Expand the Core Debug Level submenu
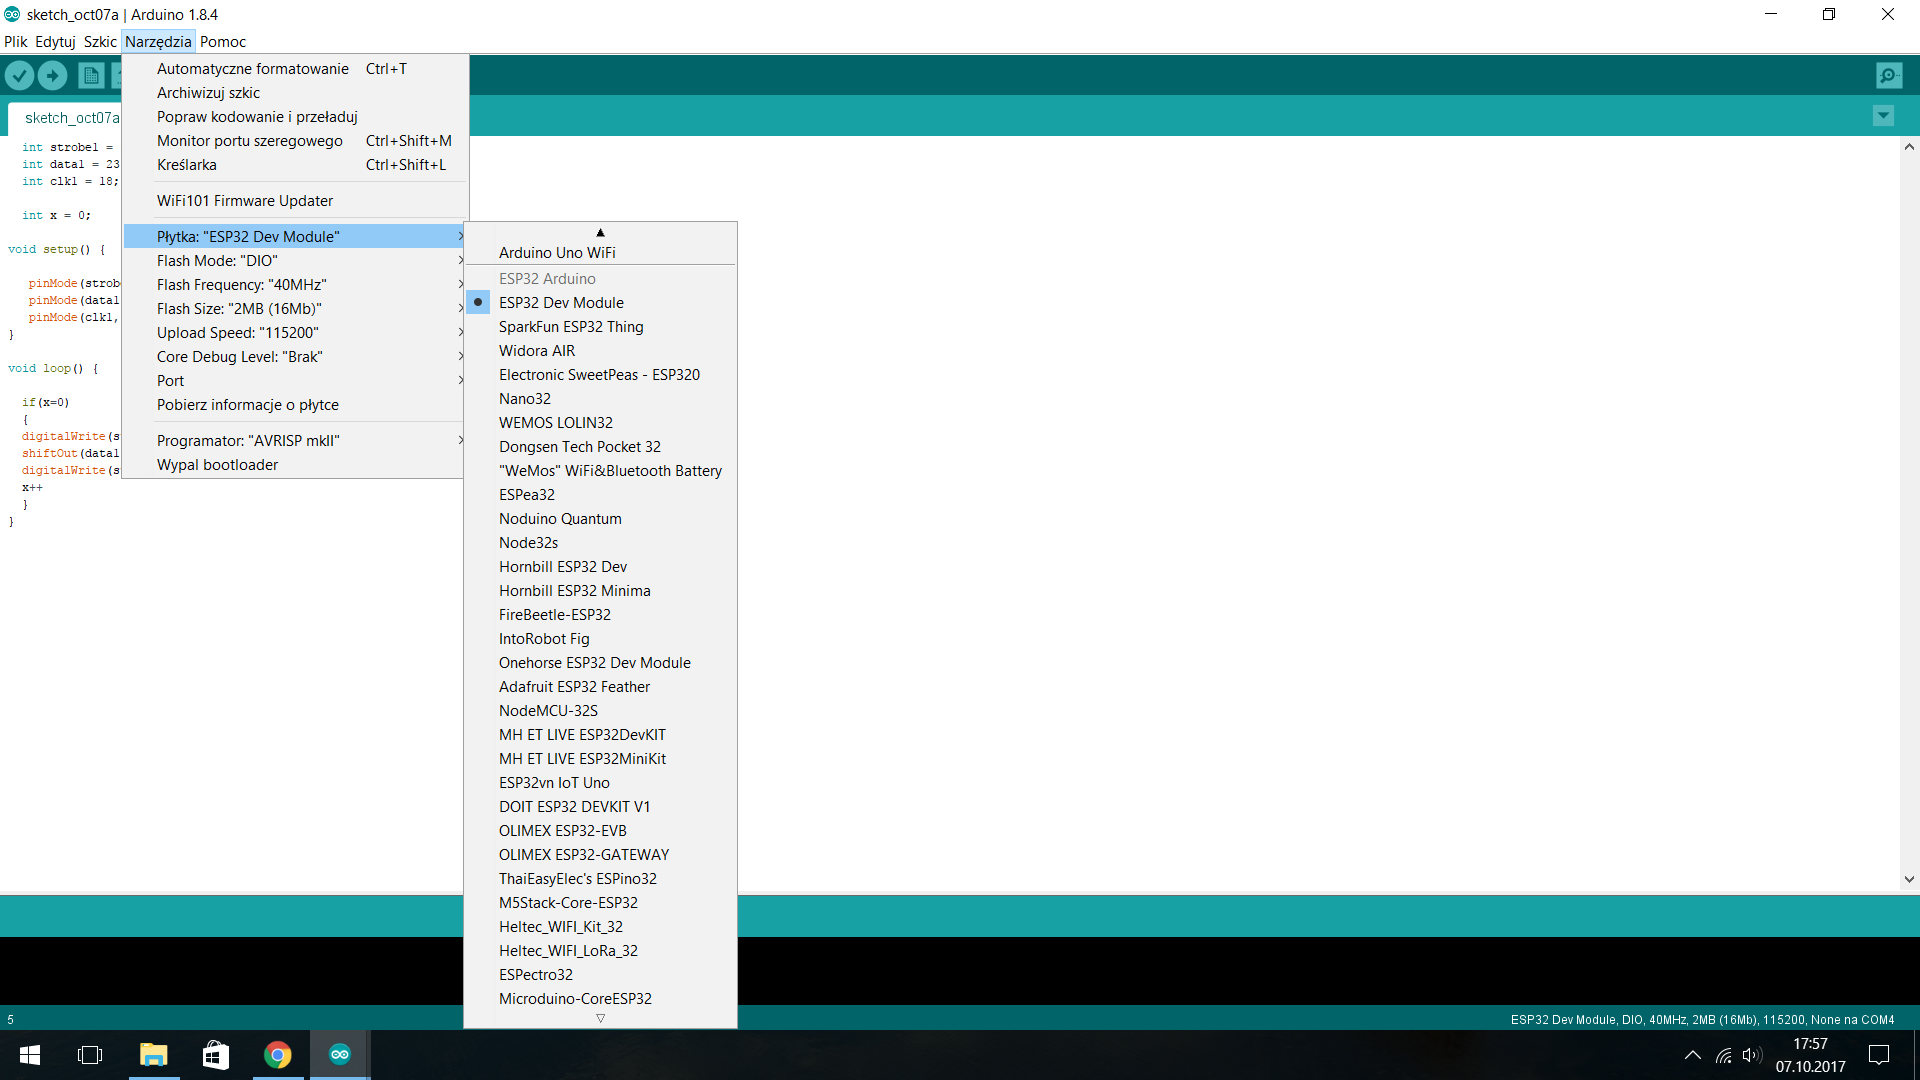This screenshot has width=1920, height=1080. pos(296,356)
